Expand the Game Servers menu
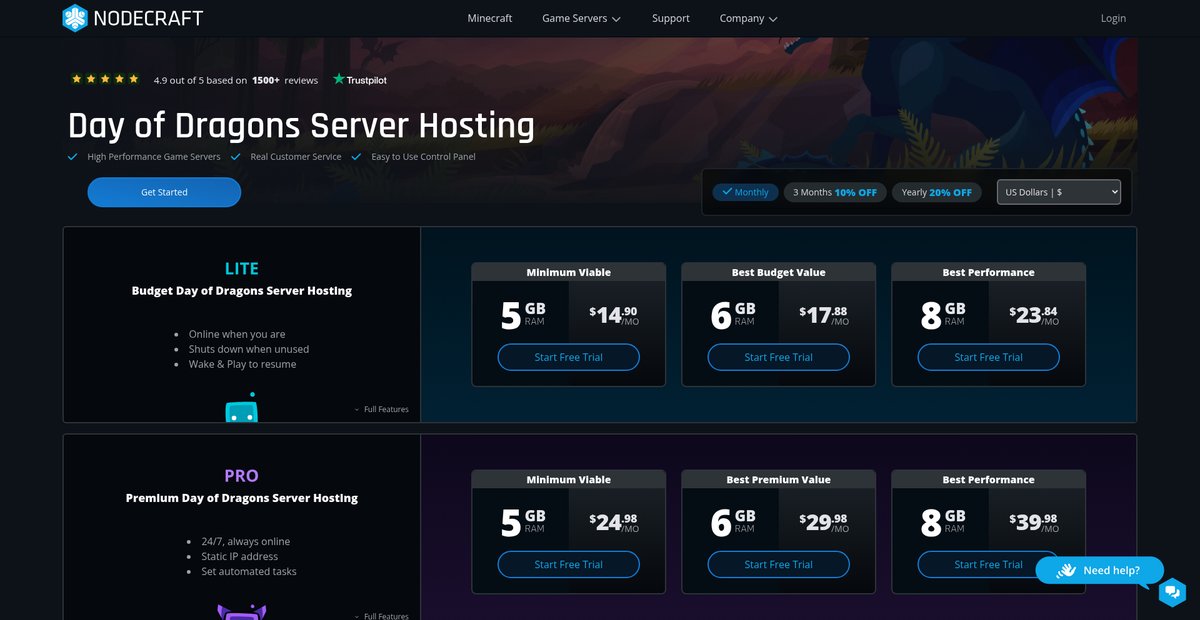1200x620 pixels. click(581, 18)
